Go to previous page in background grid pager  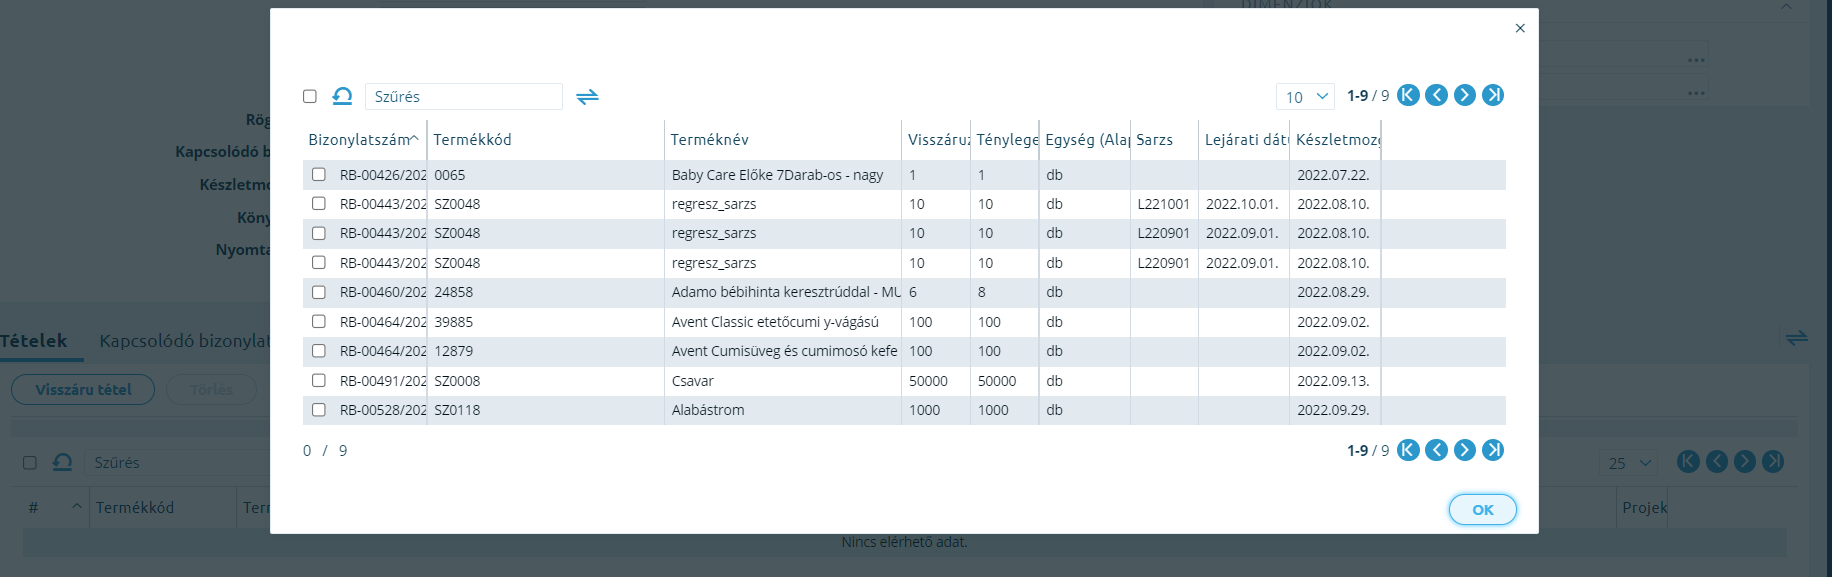pyautogui.click(x=1716, y=461)
